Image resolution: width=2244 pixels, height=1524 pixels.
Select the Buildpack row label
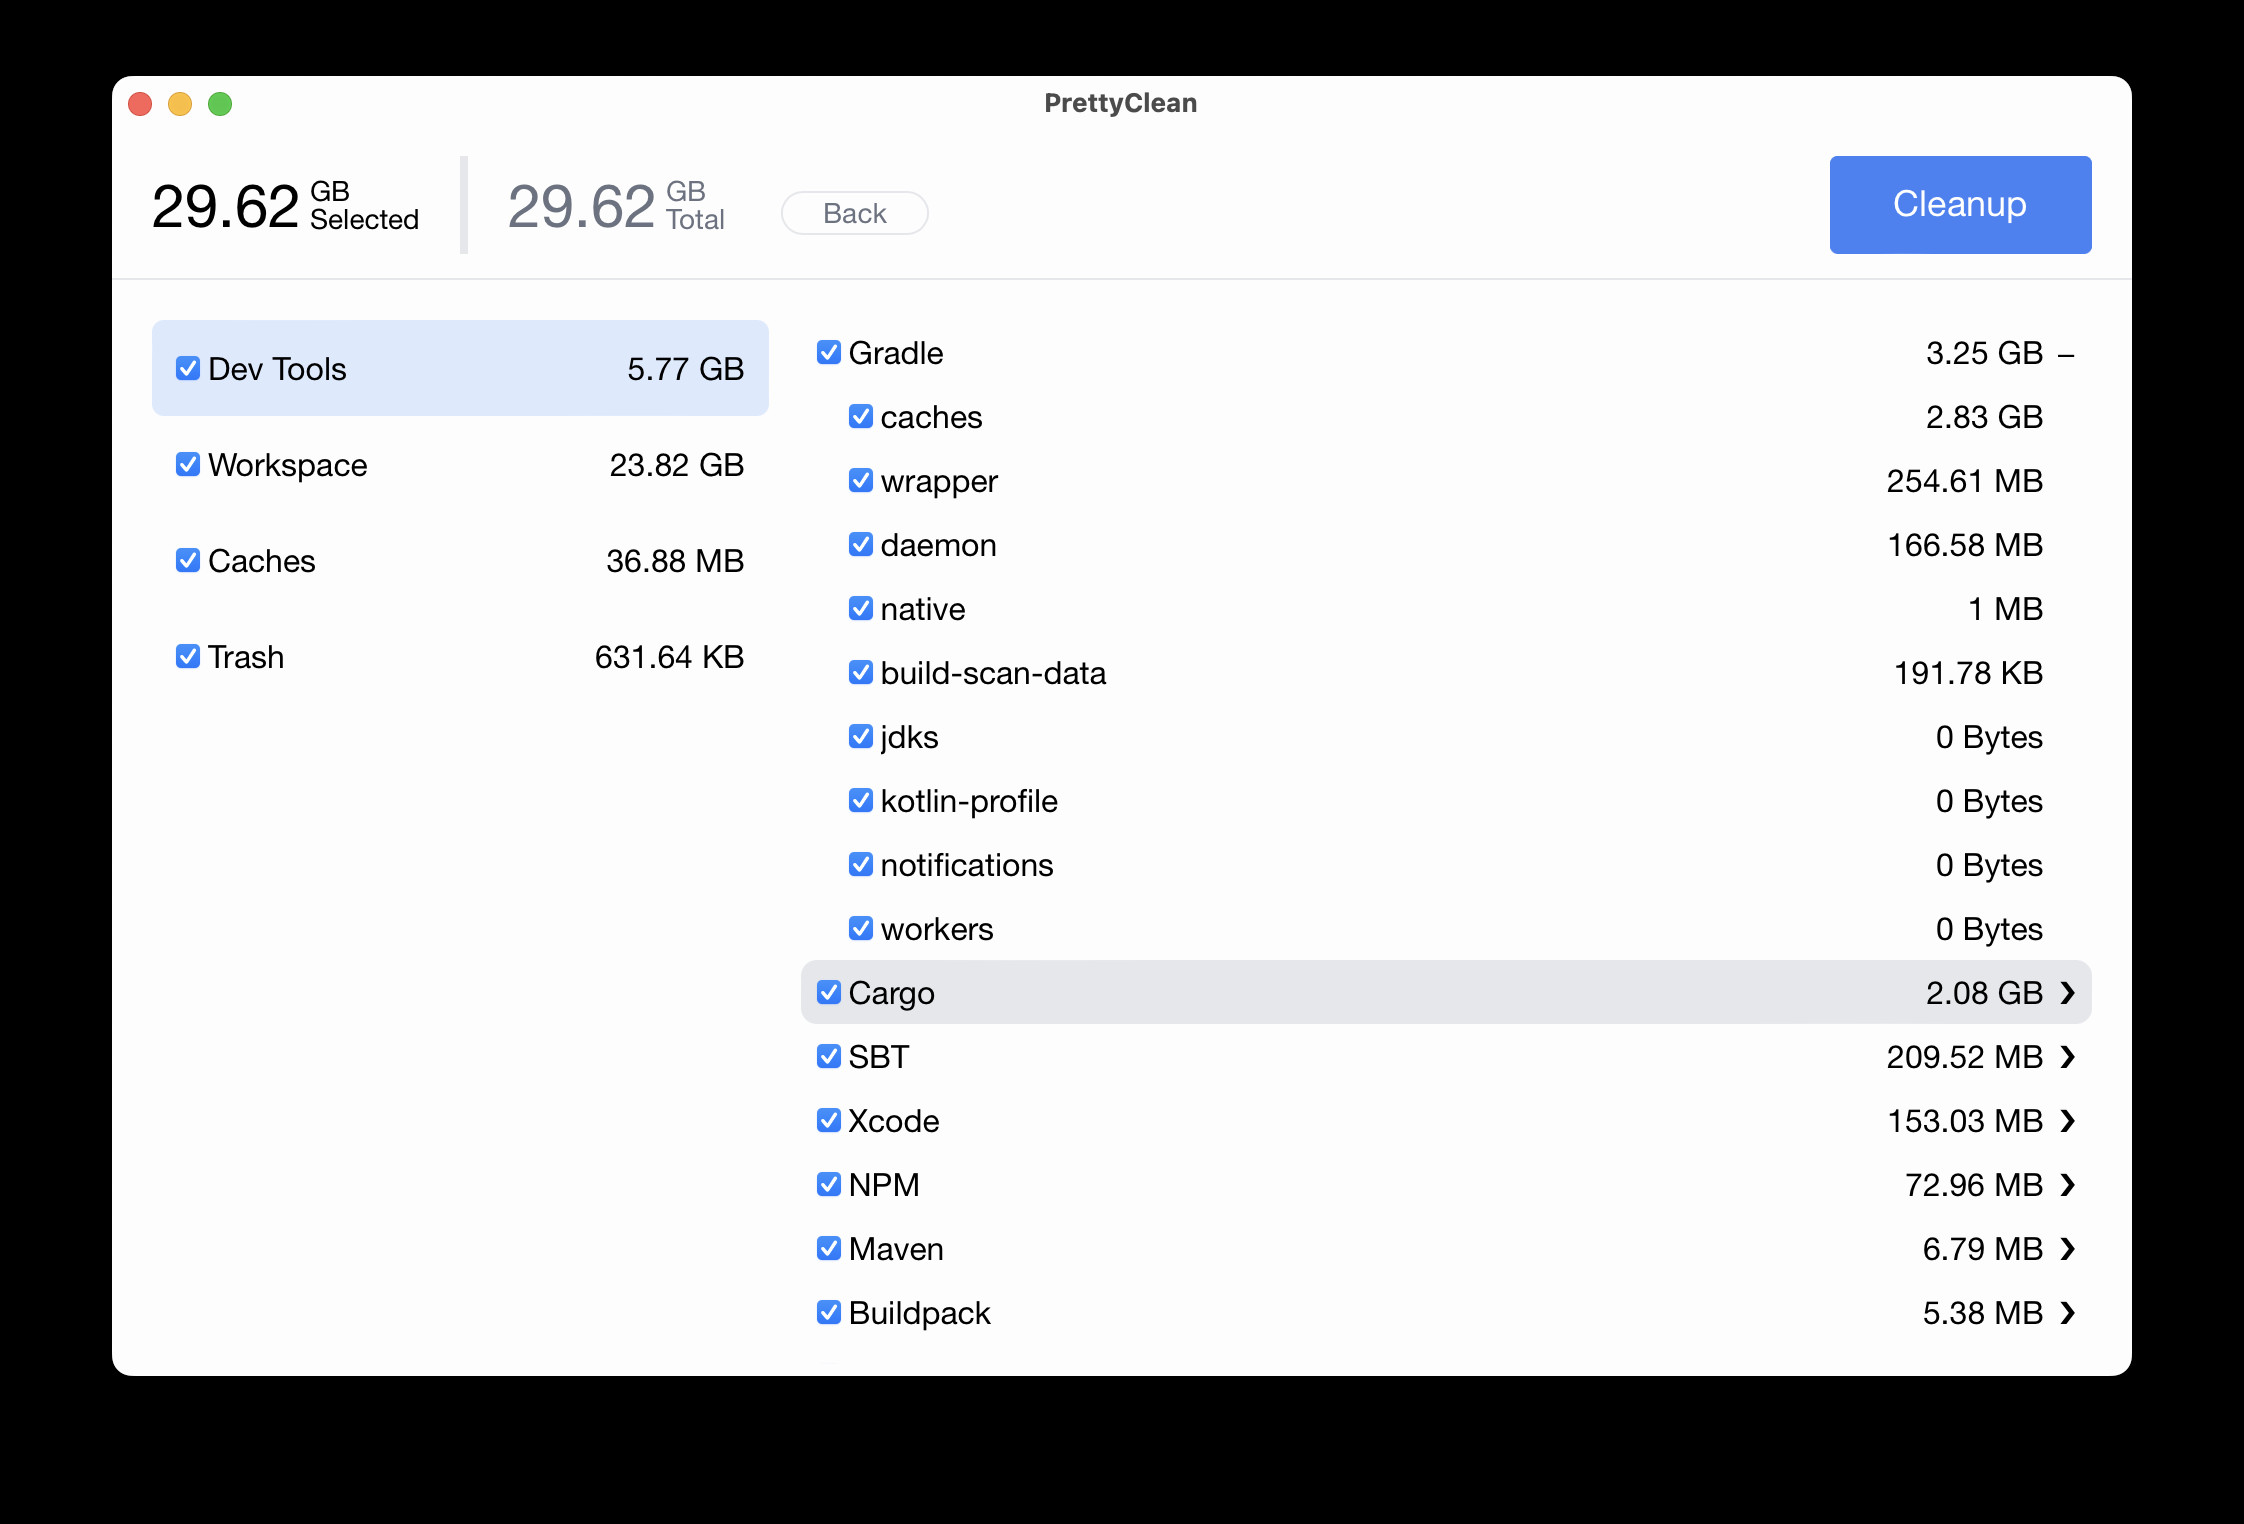(920, 1313)
